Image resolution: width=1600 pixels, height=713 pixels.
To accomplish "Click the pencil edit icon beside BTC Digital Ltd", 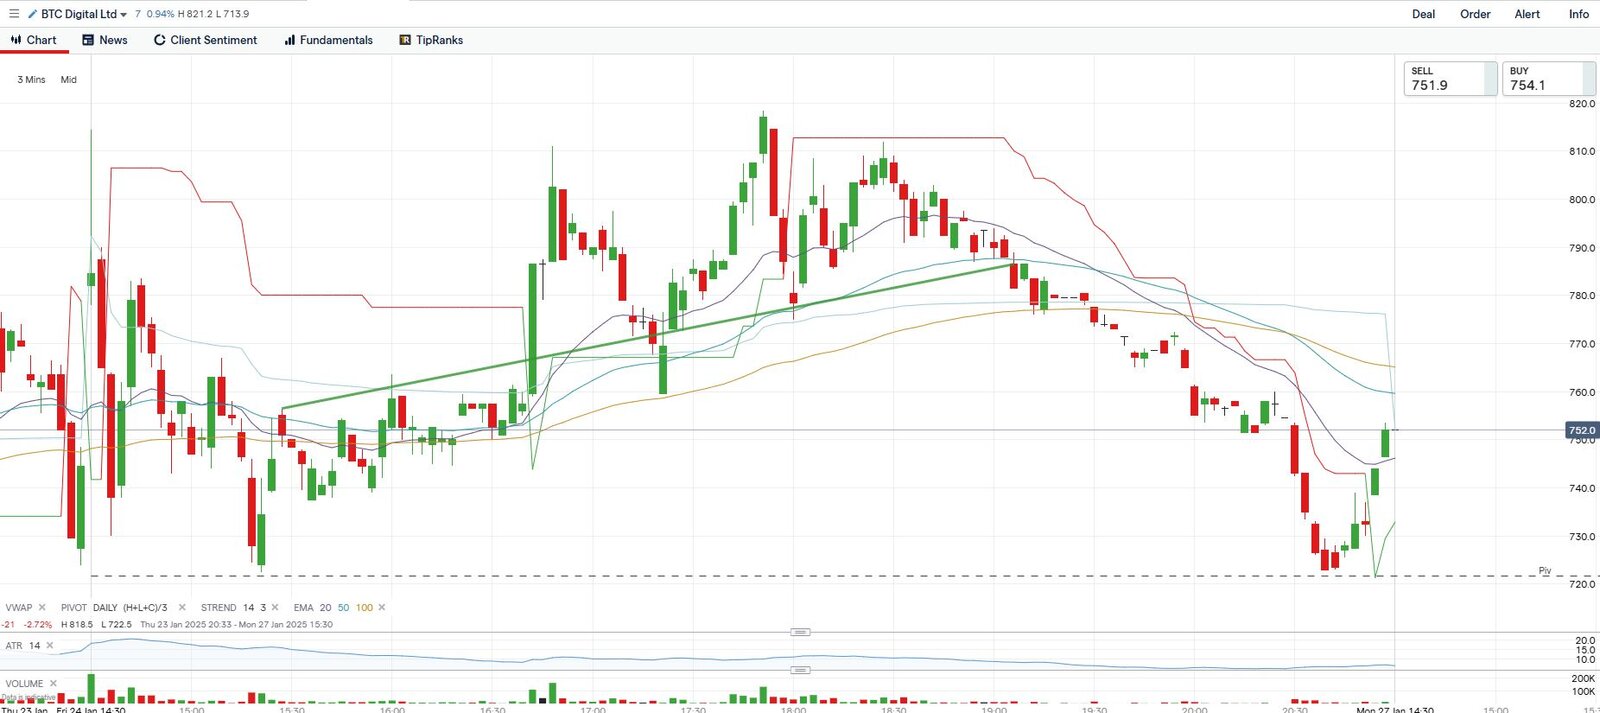I will point(32,14).
